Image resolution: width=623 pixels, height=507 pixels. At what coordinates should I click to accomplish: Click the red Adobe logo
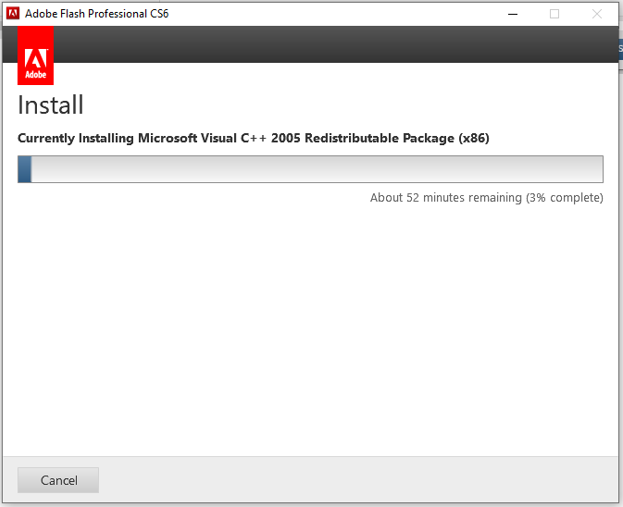35,56
